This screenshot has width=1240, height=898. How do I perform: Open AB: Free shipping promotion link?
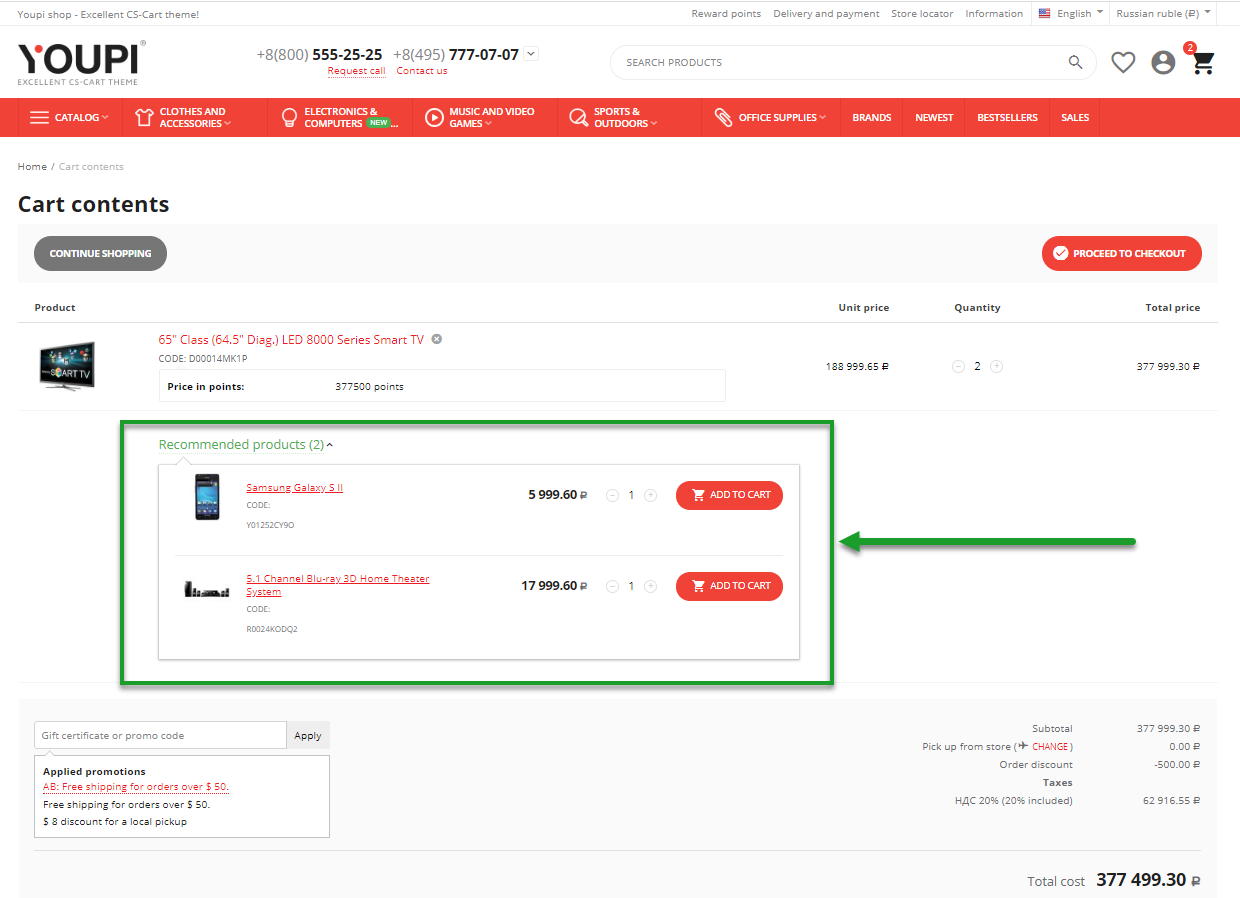click(x=136, y=787)
